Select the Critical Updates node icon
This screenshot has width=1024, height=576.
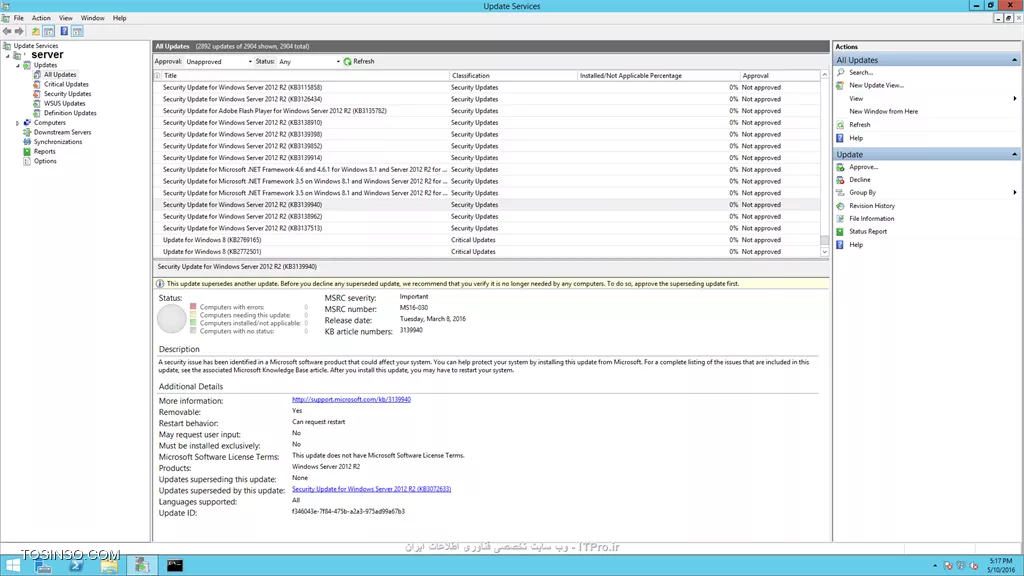pyautogui.click(x=37, y=84)
